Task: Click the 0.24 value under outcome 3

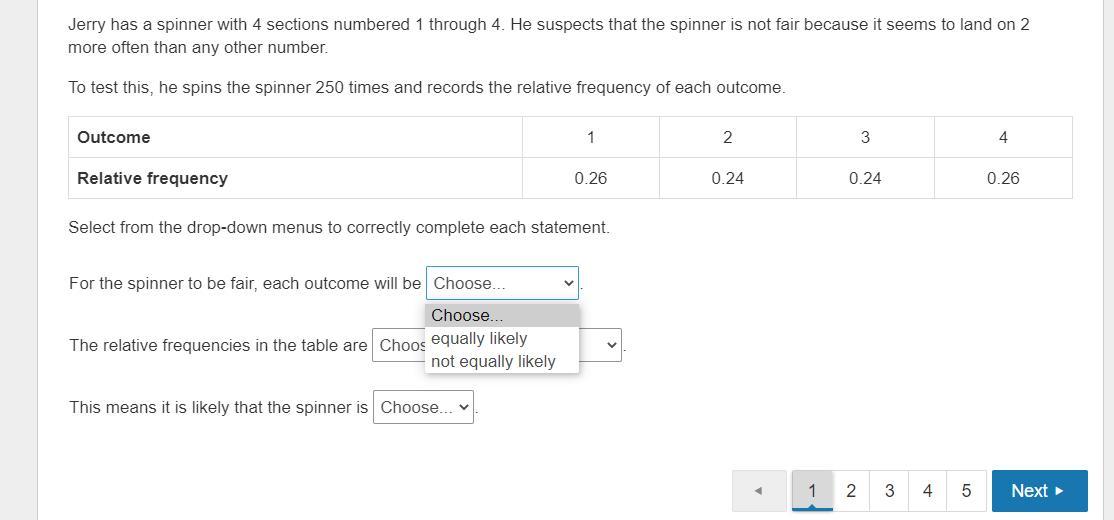Action: 865,178
